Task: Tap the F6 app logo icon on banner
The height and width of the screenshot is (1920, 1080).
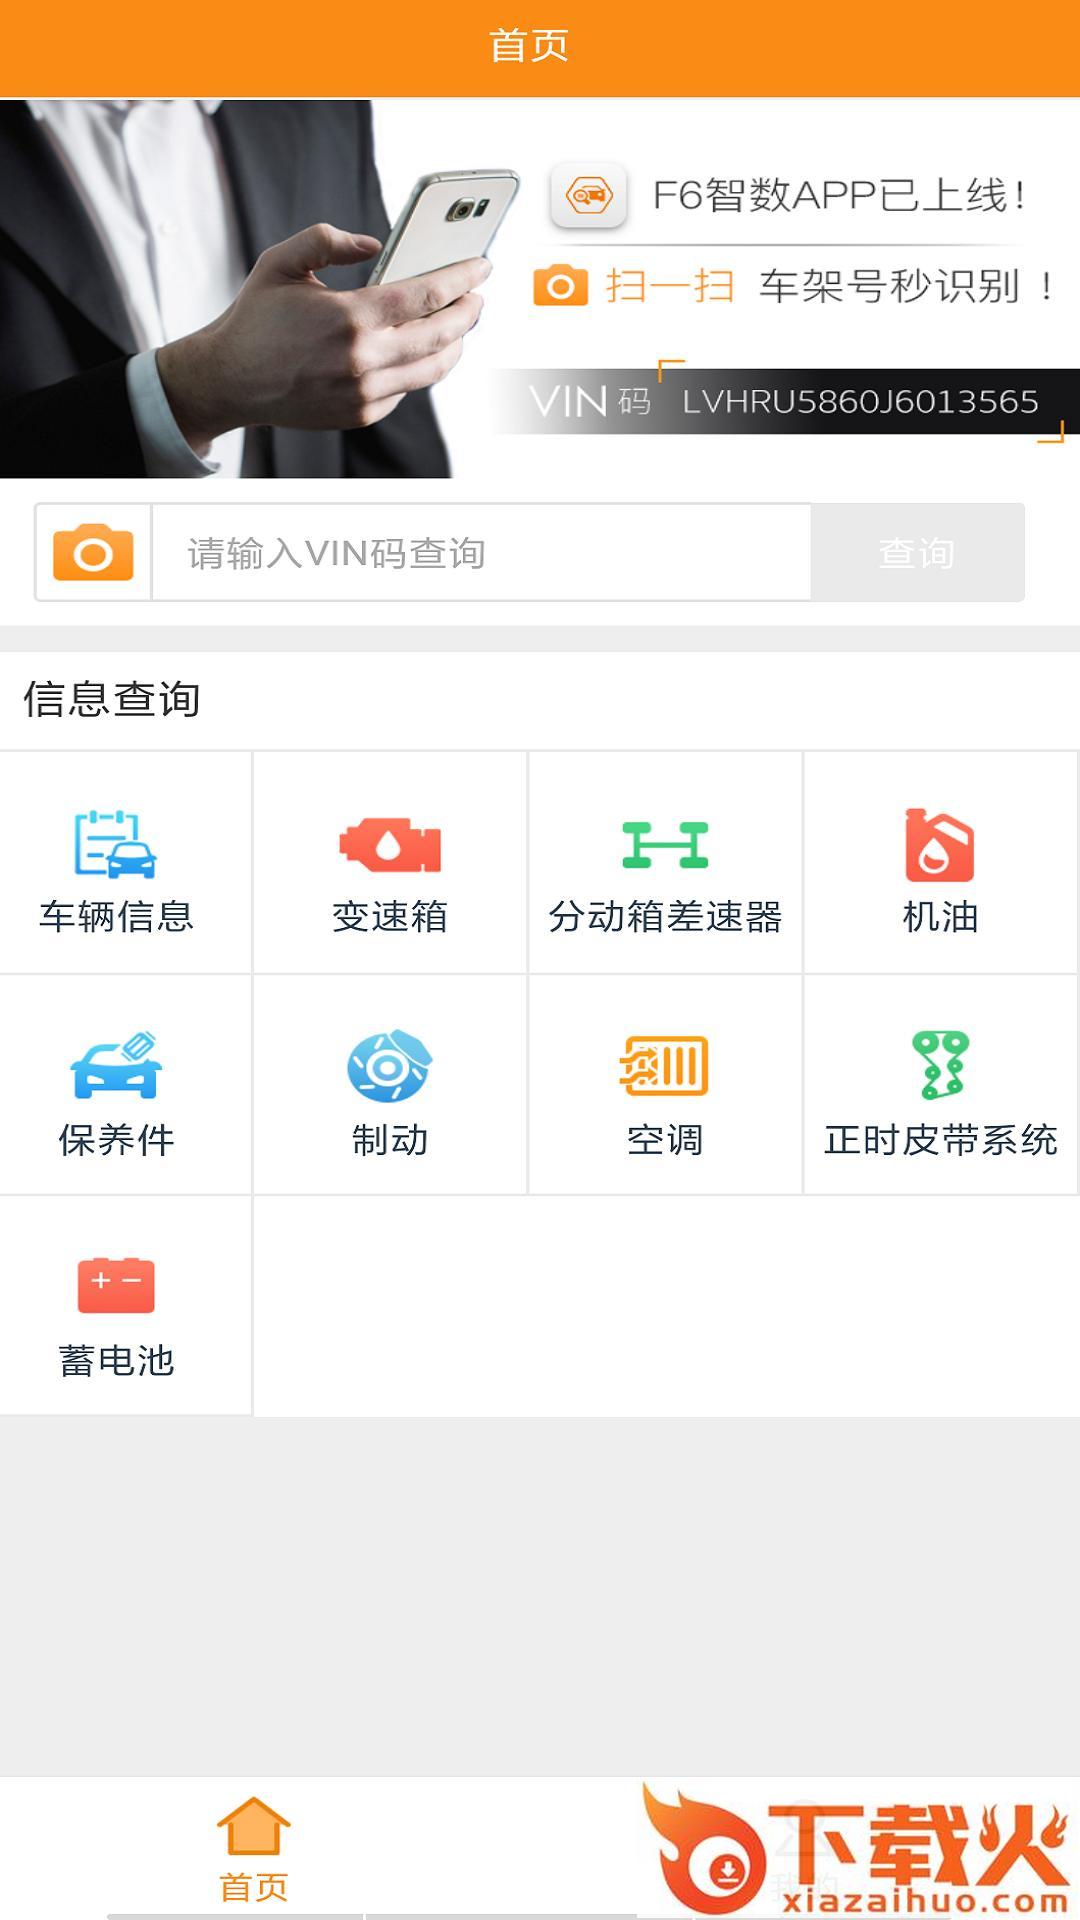Action: 589,195
